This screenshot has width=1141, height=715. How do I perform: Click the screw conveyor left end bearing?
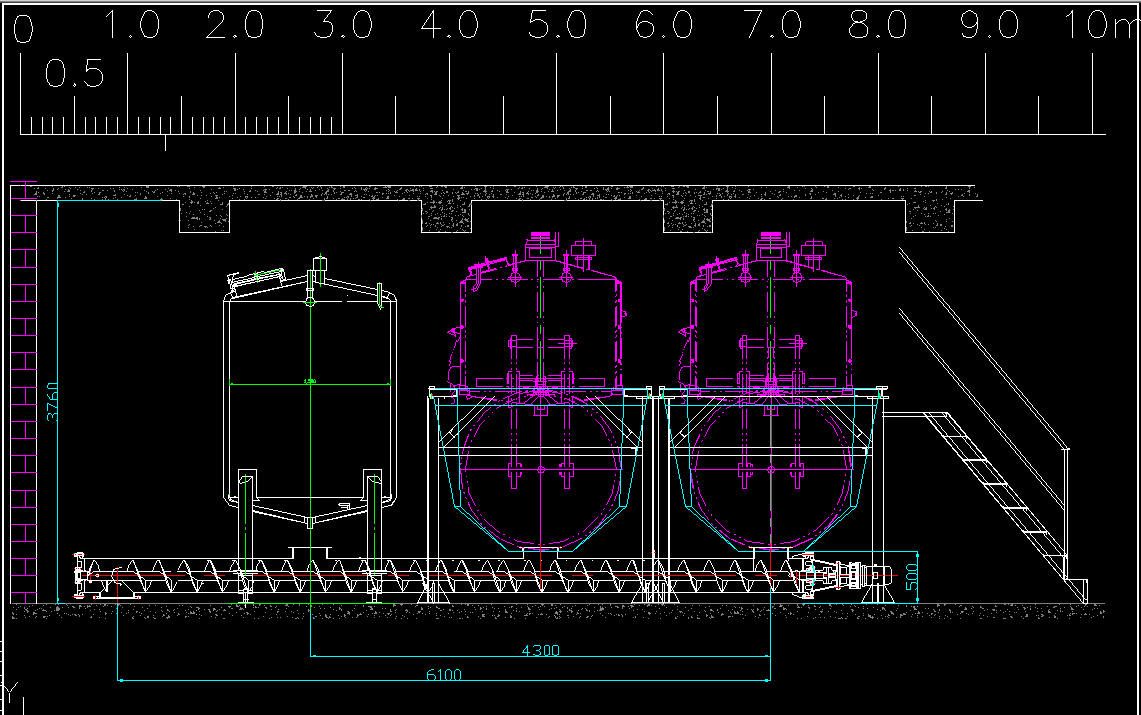coord(84,577)
